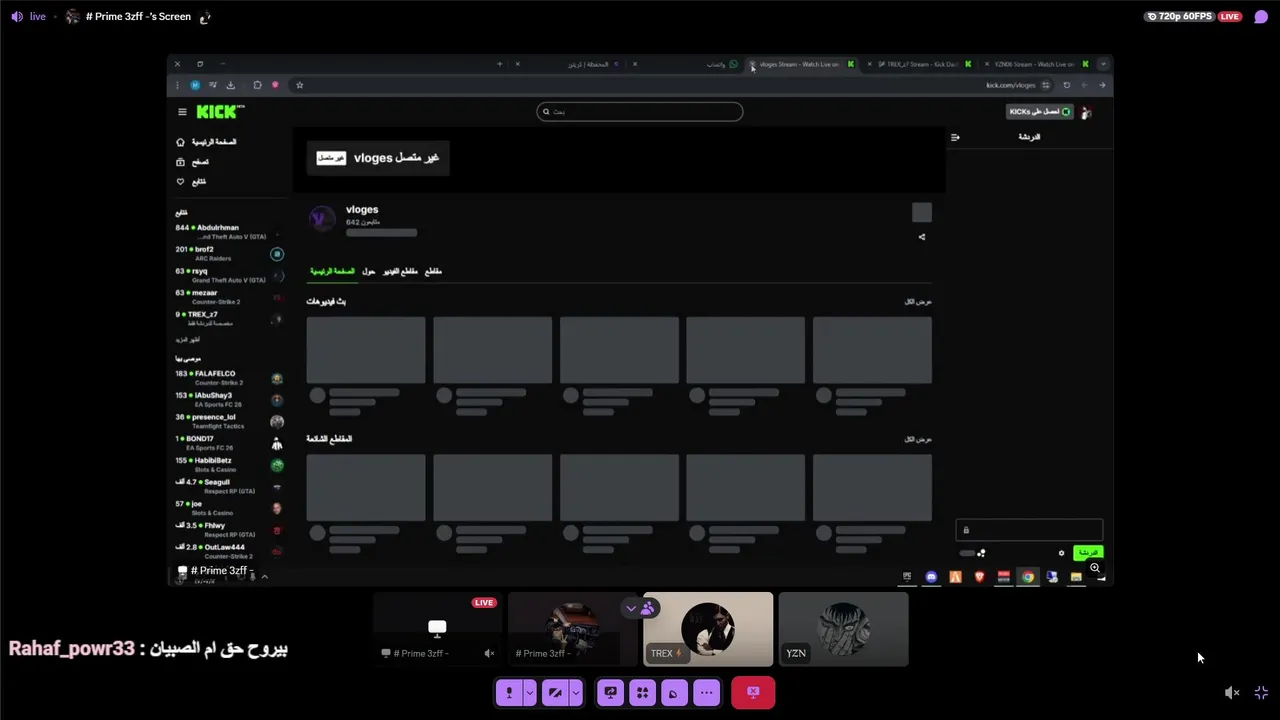Viewport: 1280px width, 720px height.
Task: Open OutLaw444 recommended channel
Action: pos(229,551)
